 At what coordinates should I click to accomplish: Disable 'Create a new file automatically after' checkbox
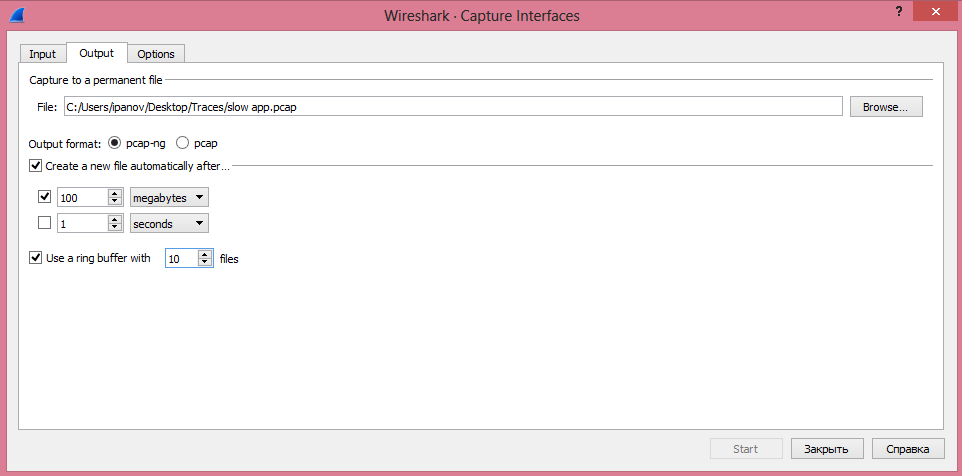[37, 165]
